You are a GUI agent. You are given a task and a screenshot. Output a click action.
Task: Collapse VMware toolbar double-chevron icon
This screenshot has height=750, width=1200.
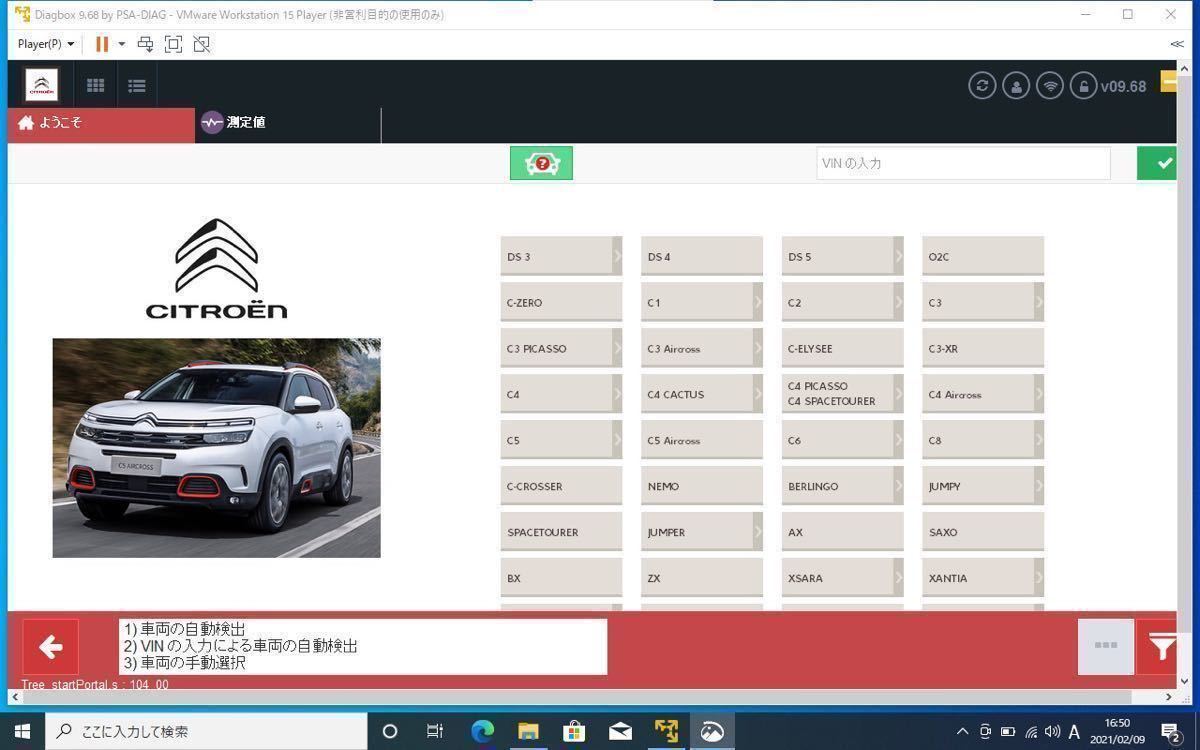click(1177, 44)
